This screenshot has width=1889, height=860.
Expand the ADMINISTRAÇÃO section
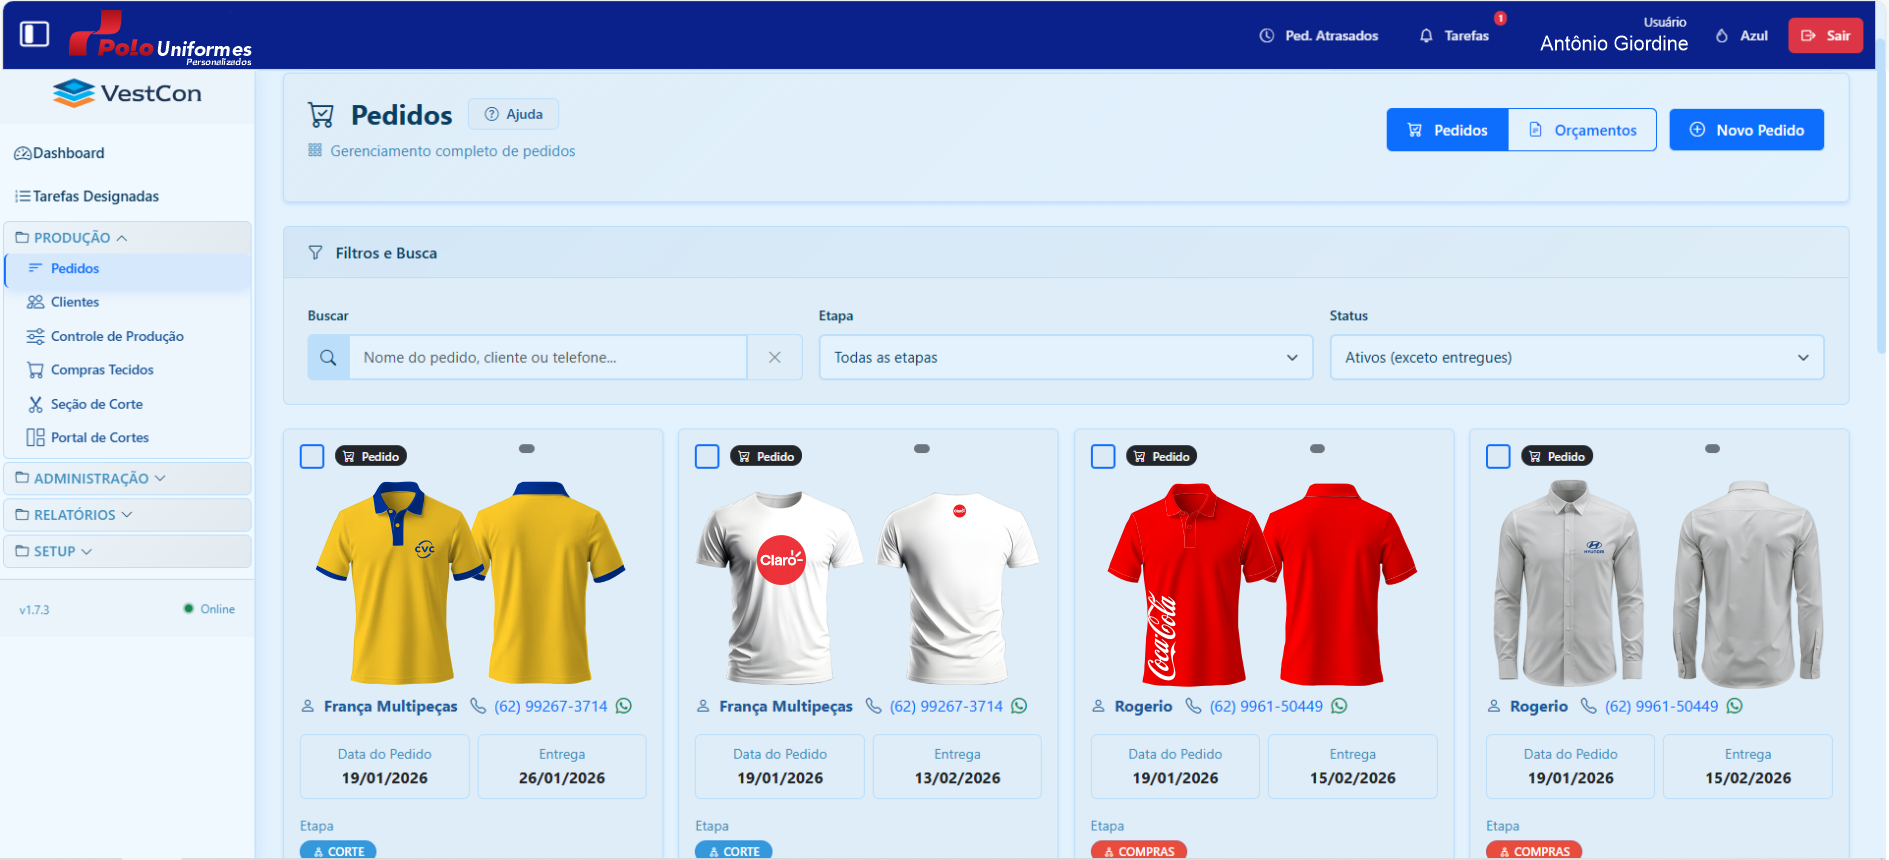pos(128,478)
